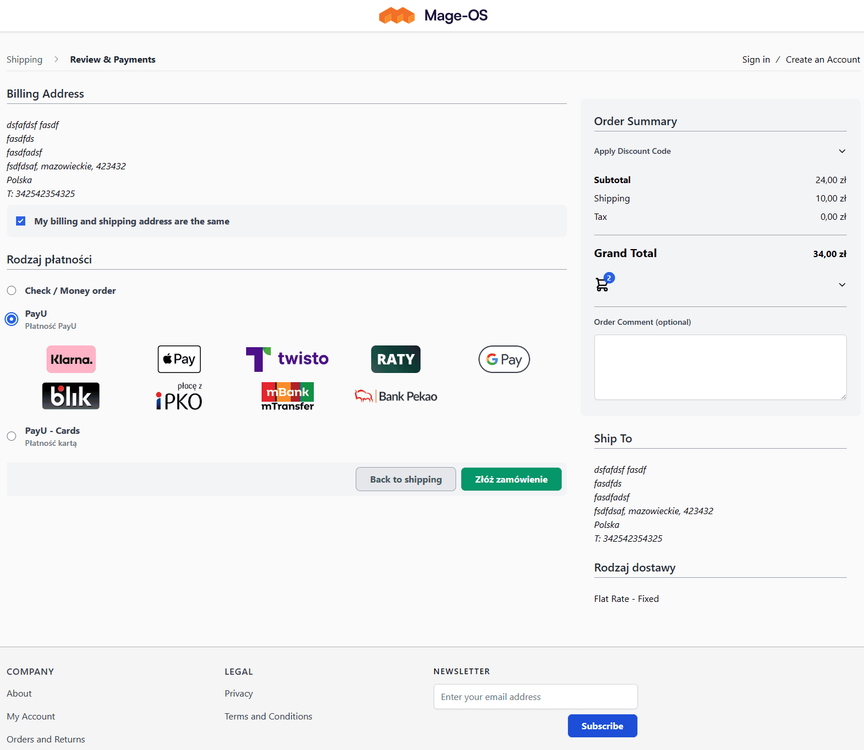Image resolution: width=864 pixels, height=750 pixels.
Task: Click Ship To phone number line
Action: 628,539
